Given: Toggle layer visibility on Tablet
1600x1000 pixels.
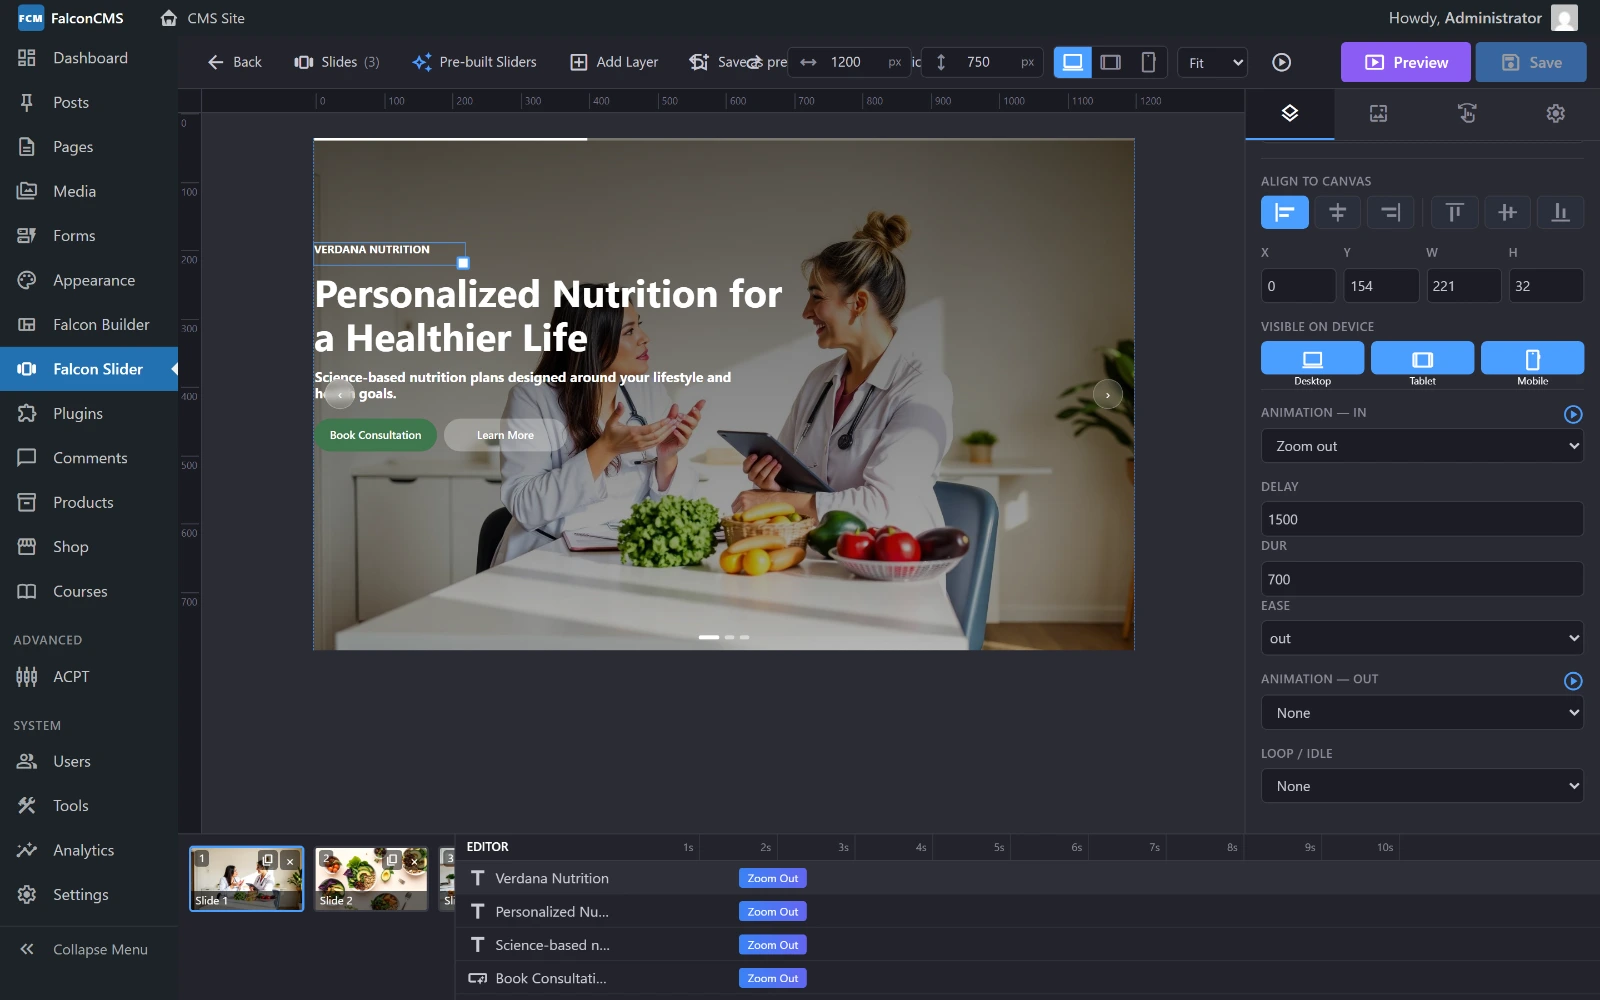Looking at the screenshot, I should pos(1422,358).
